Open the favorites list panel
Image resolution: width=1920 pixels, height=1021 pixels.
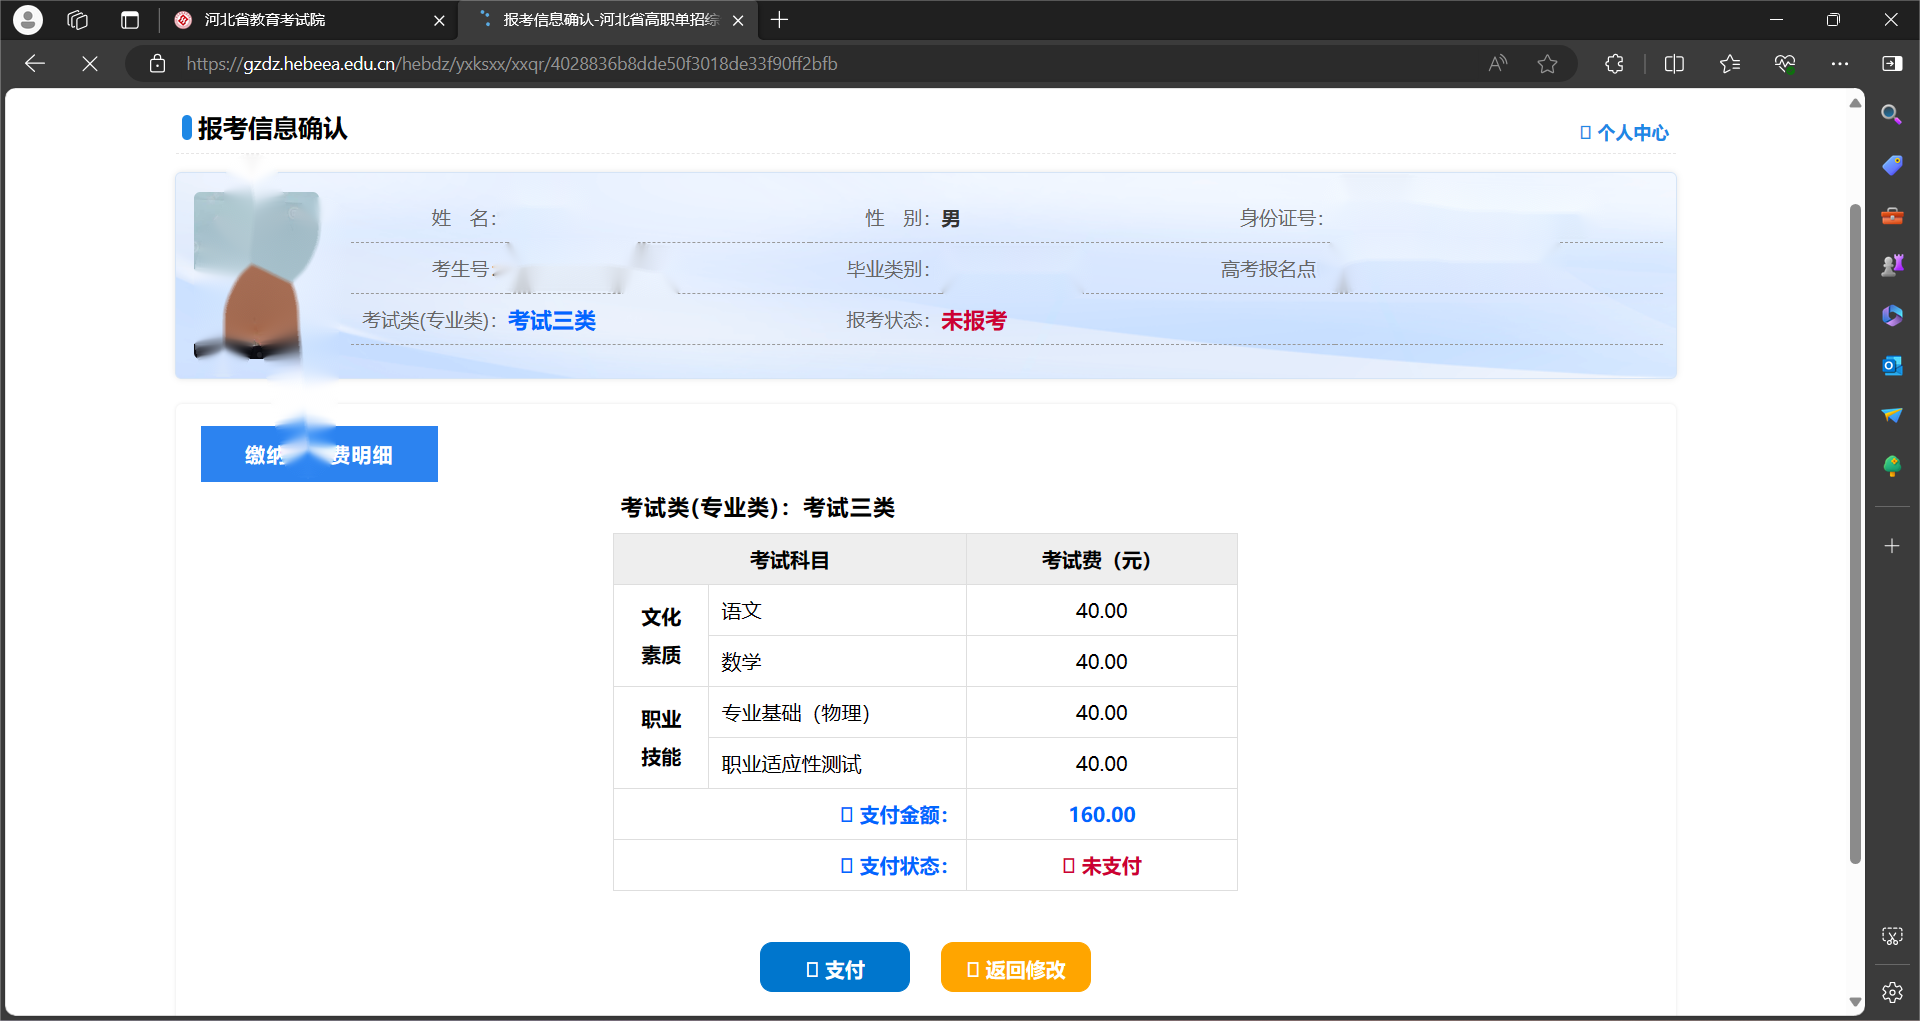tap(1730, 64)
